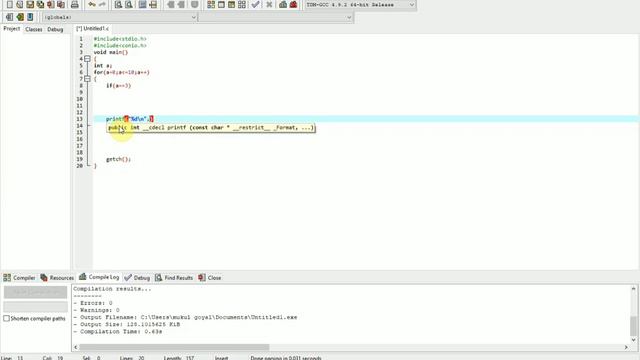The width and height of the screenshot is (640, 360).
Task: Click the Close tab of bottom panel
Action: tap(210, 278)
